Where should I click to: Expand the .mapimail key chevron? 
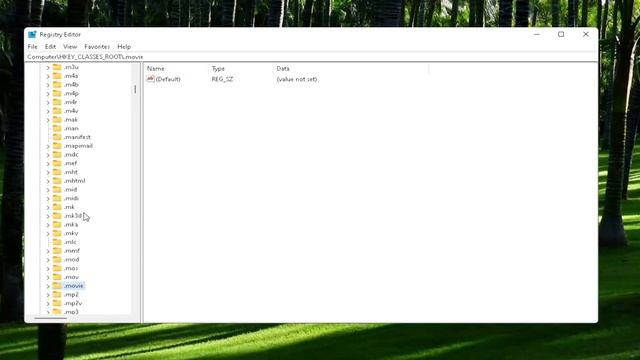[x=48, y=146]
